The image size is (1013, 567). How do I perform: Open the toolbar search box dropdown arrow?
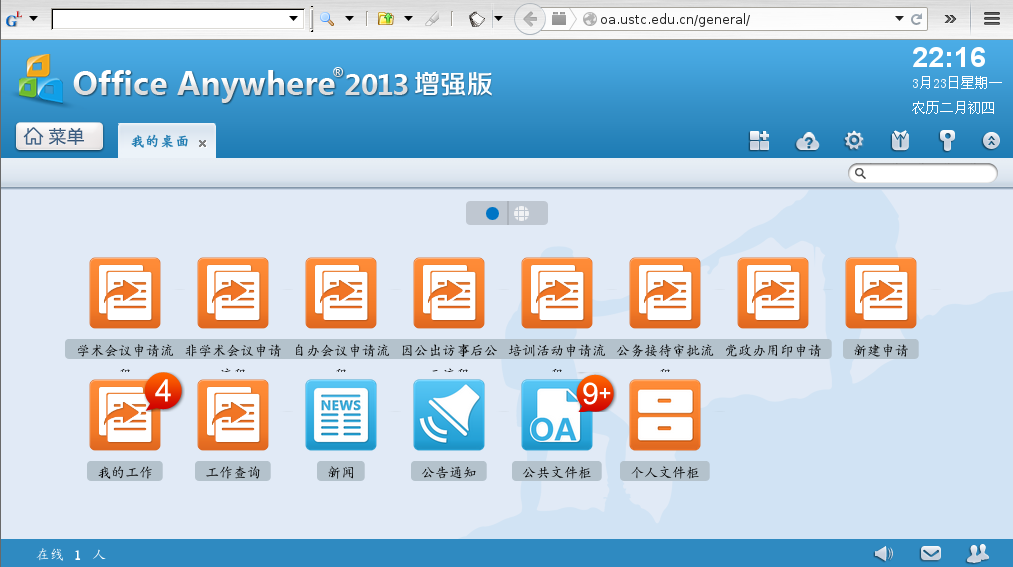(x=293, y=19)
